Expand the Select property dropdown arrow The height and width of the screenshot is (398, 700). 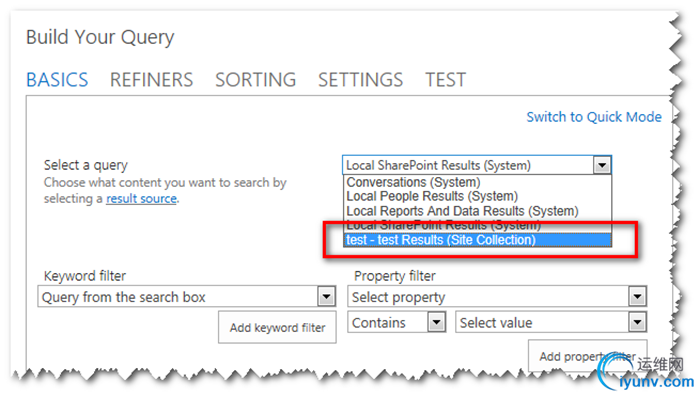click(x=637, y=296)
